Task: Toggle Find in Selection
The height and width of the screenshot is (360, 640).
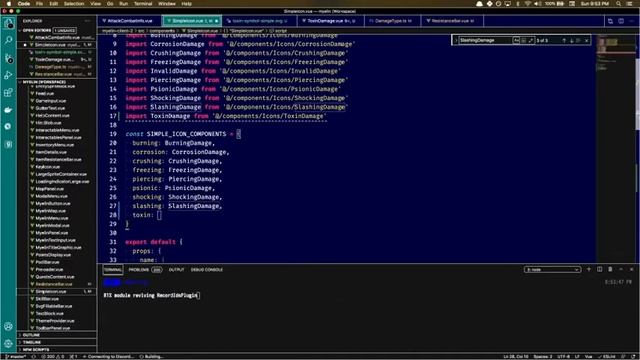Action: [x=579, y=40]
